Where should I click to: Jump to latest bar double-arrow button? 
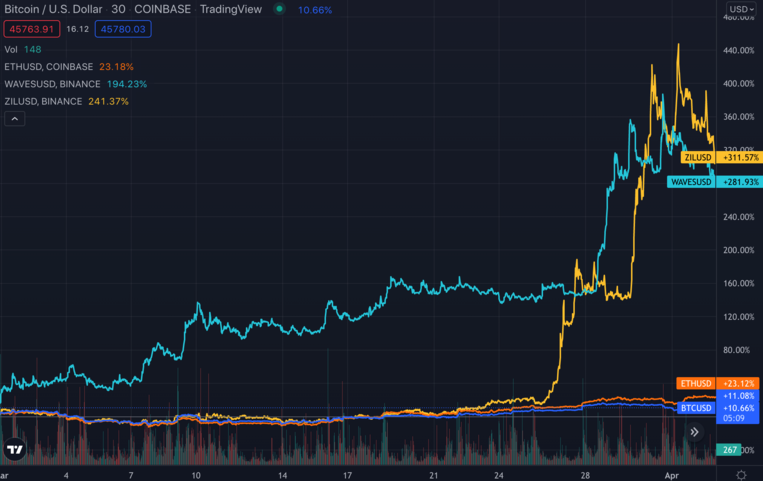click(x=694, y=432)
